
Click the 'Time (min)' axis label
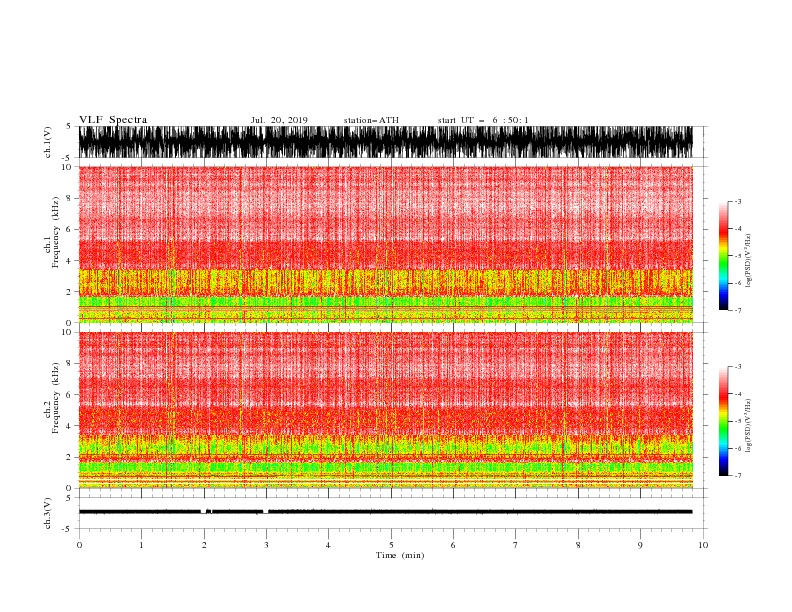[400, 555]
